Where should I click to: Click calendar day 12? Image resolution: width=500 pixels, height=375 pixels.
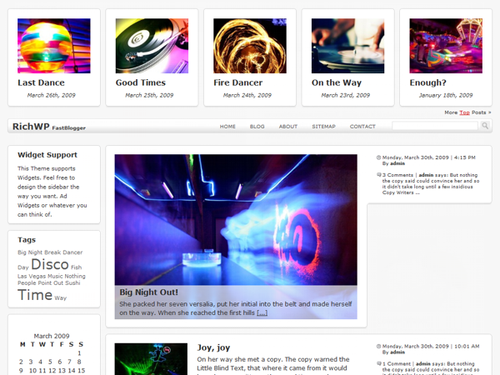tap(52, 370)
